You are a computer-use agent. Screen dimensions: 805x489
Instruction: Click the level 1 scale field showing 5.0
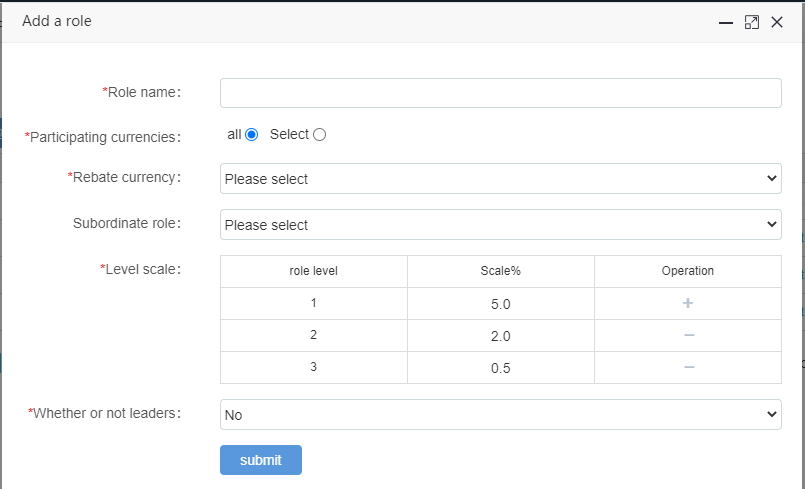point(500,304)
